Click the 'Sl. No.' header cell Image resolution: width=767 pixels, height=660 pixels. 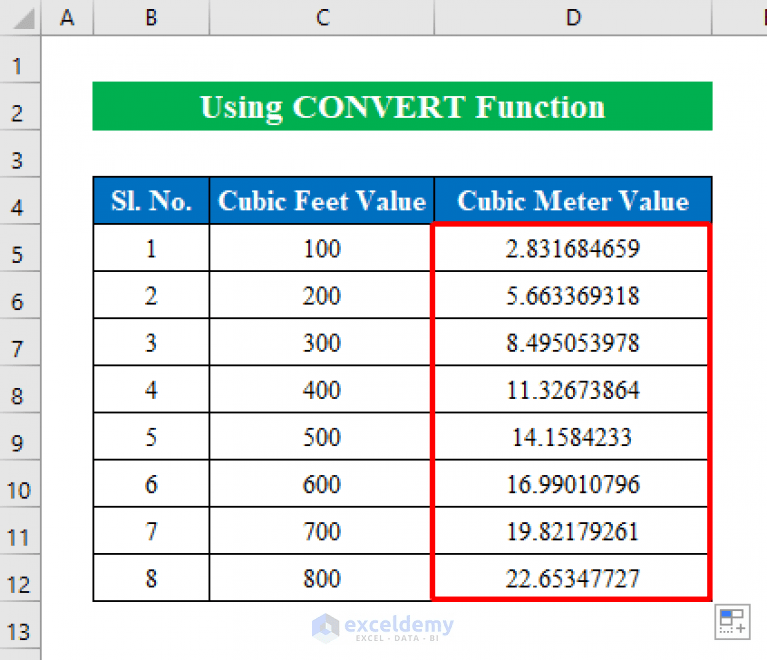click(x=151, y=201)
